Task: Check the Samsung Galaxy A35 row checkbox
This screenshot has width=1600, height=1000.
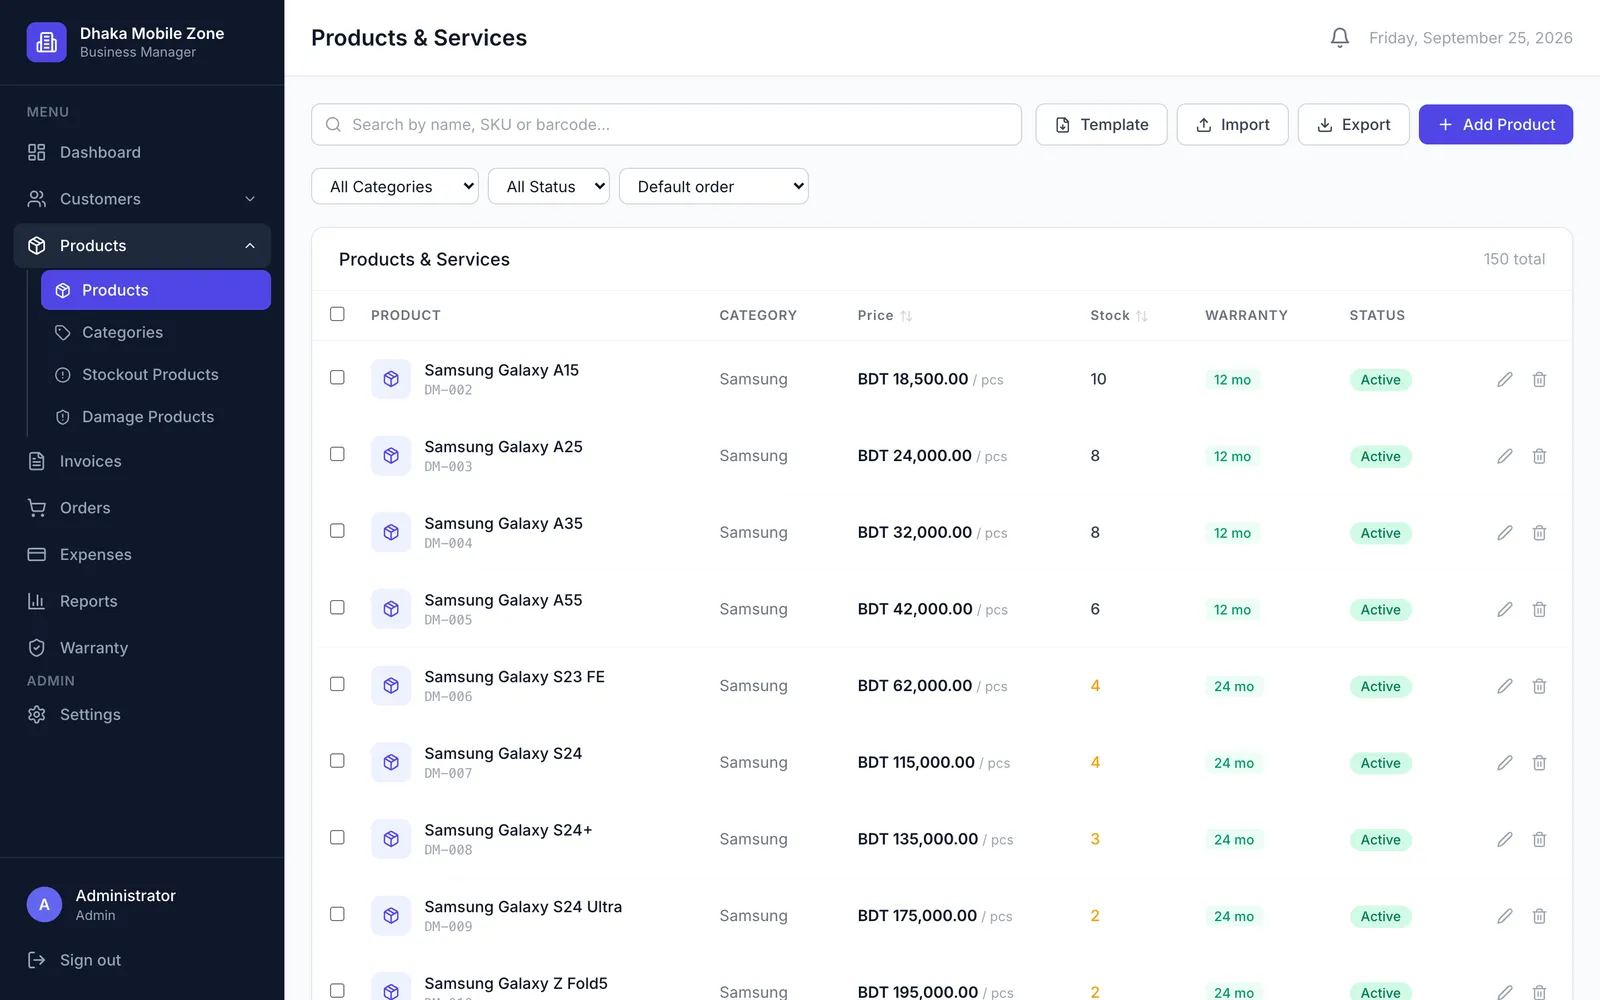Action: pos(337,531)
